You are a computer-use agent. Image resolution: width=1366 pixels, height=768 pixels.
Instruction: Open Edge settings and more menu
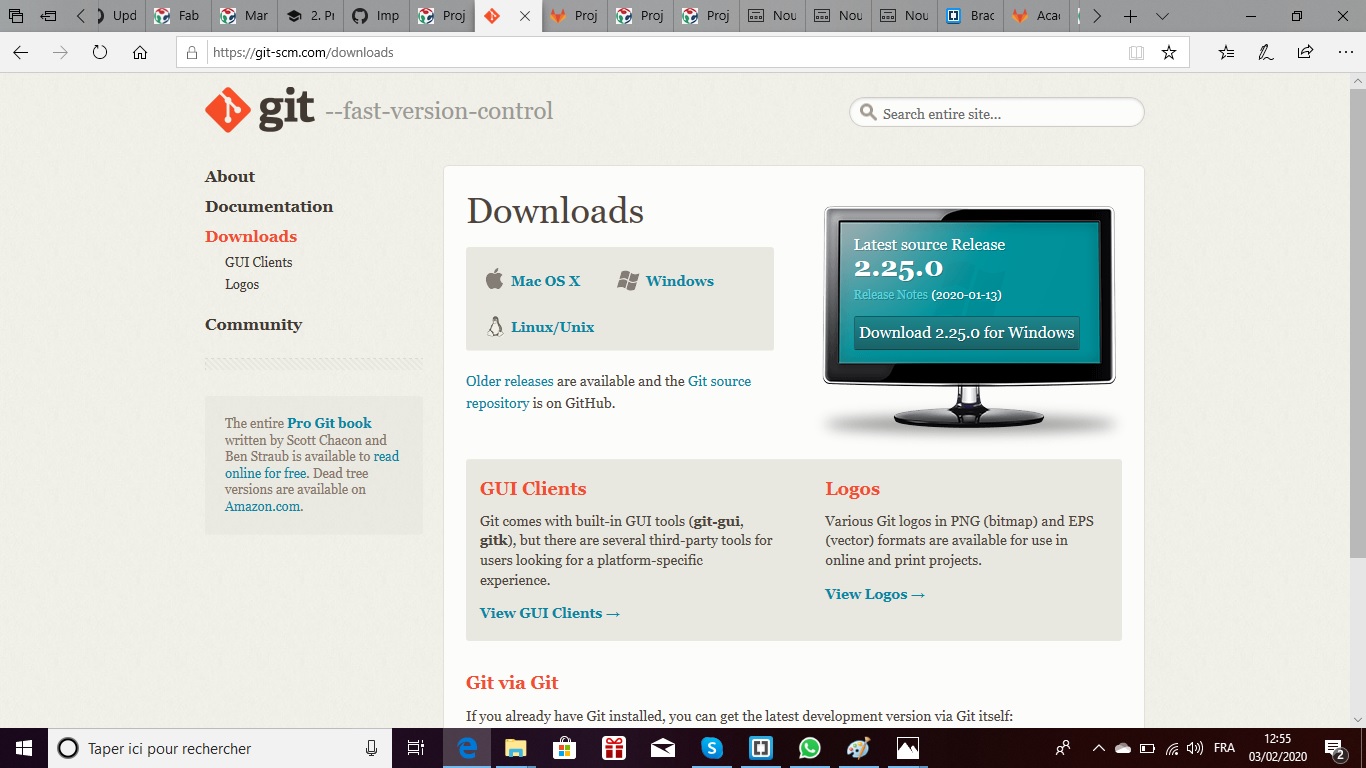point(1345,52)
